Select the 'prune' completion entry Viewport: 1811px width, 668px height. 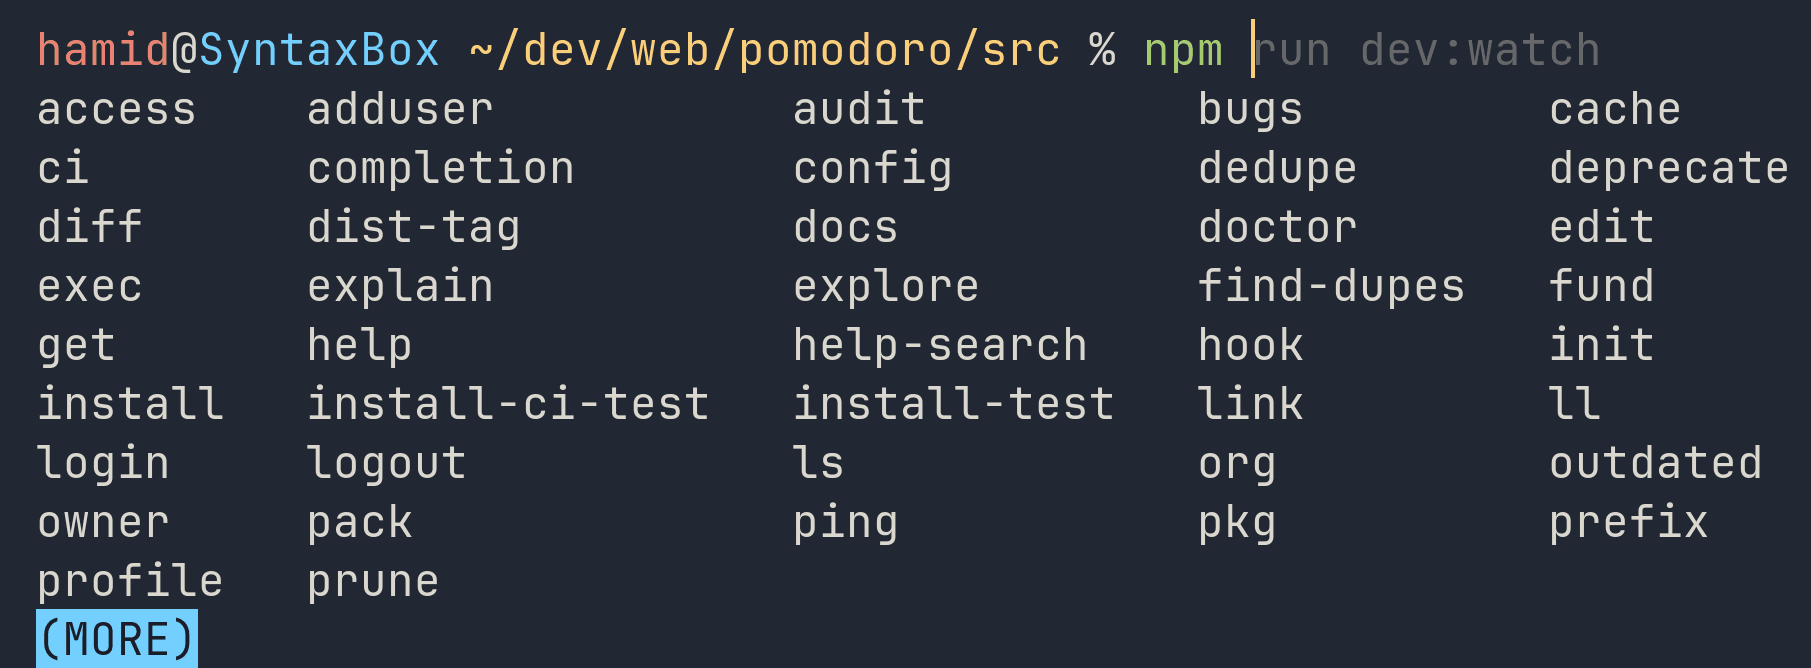[373, 582]
